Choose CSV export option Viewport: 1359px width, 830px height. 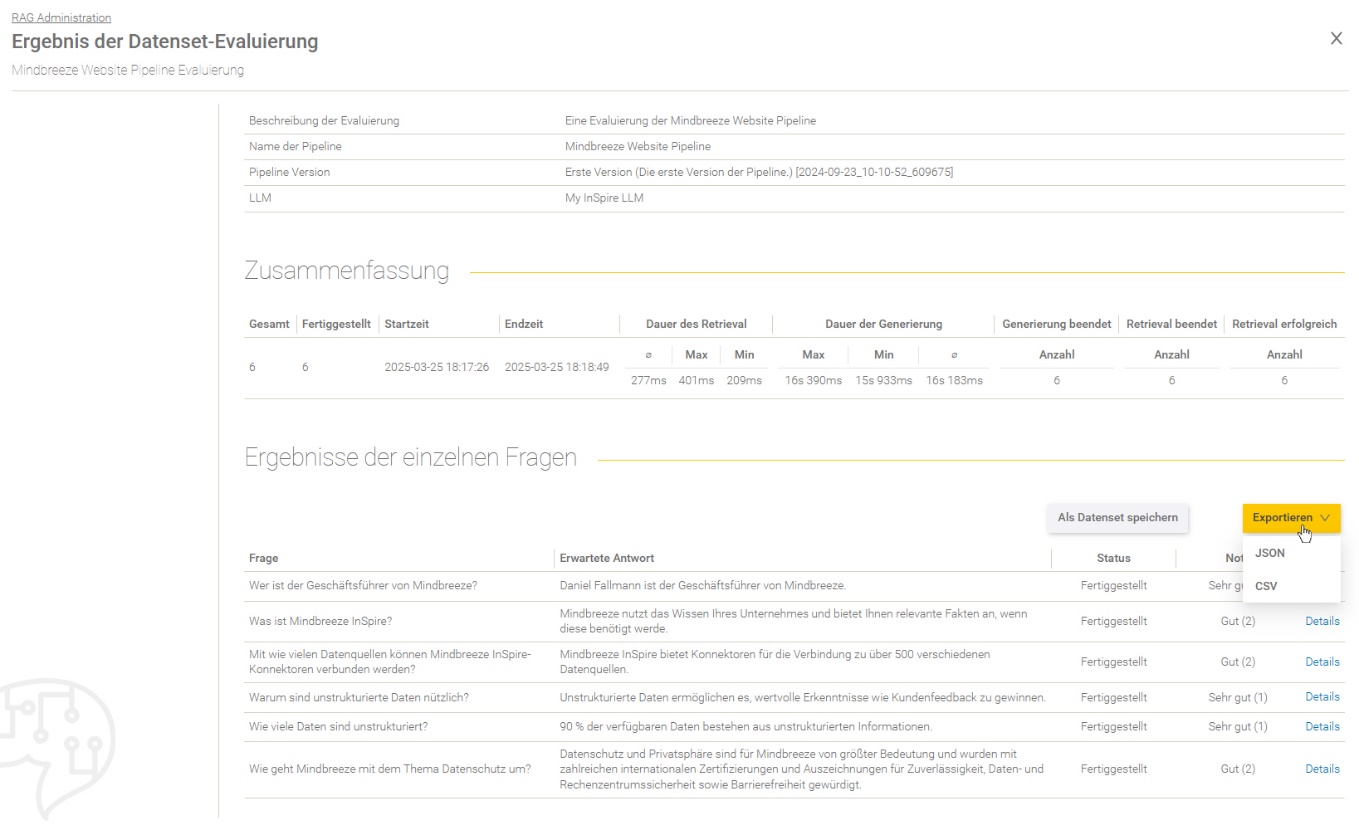point(1266,586)
